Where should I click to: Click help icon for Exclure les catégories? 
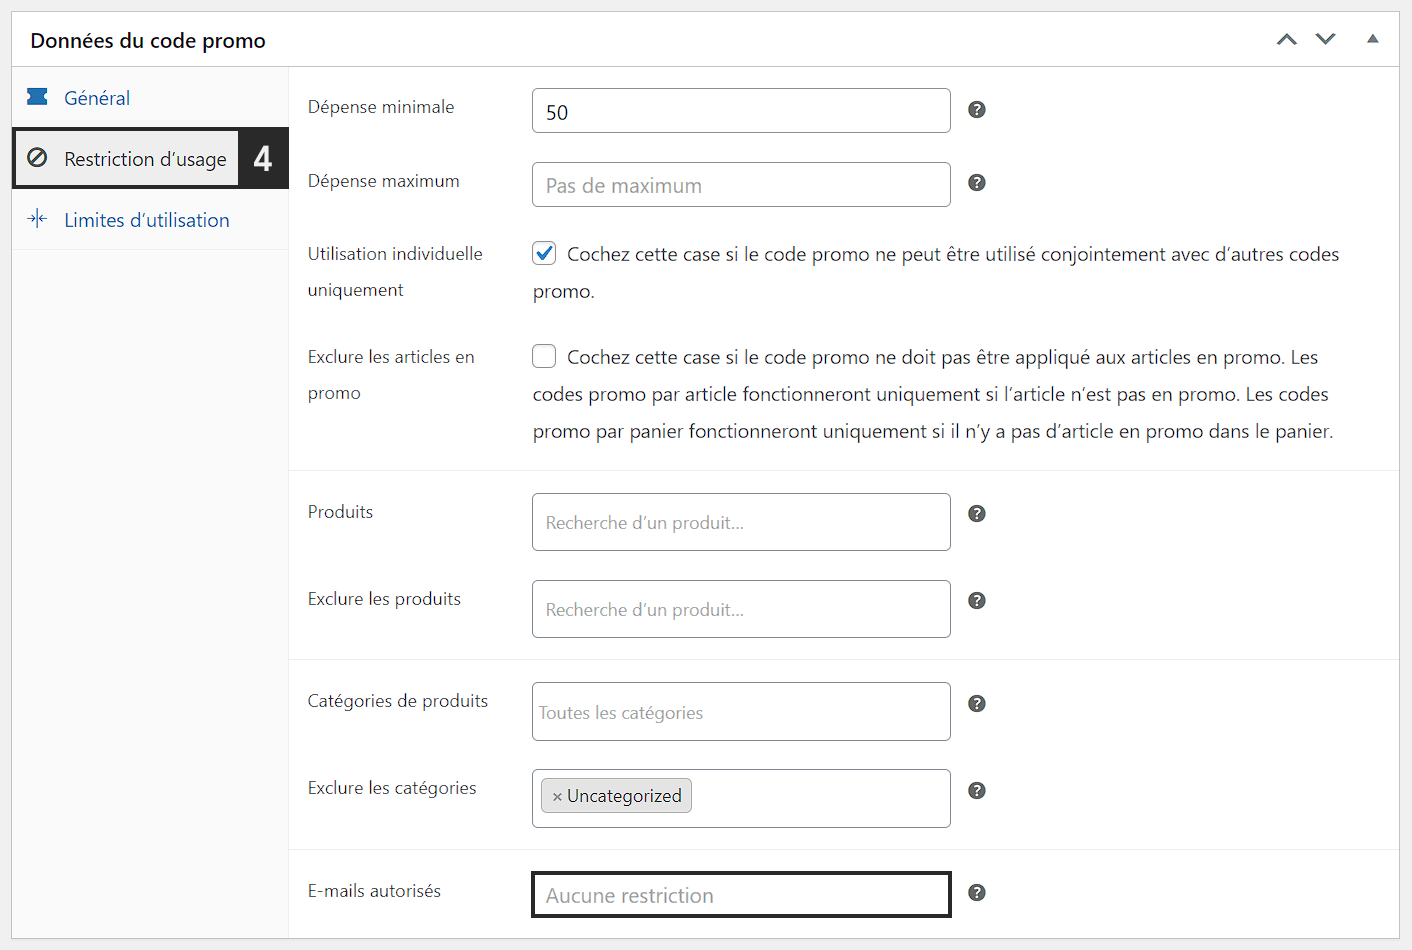[x=977, y=791]
